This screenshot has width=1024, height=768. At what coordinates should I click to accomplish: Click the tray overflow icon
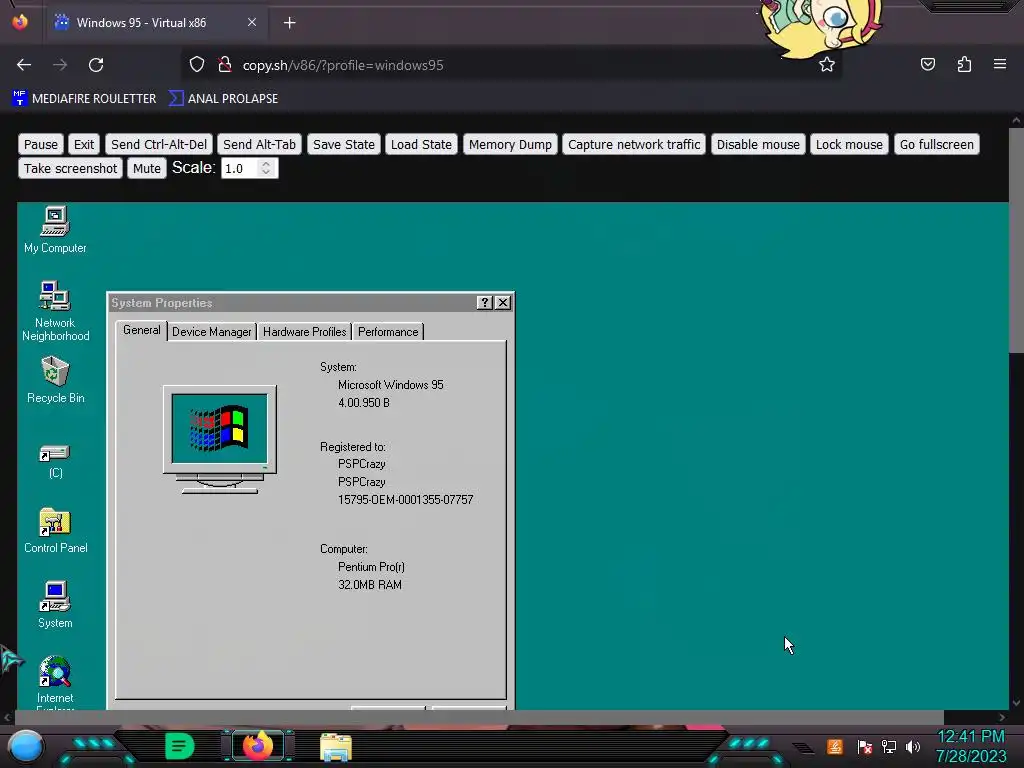[803, 747]
